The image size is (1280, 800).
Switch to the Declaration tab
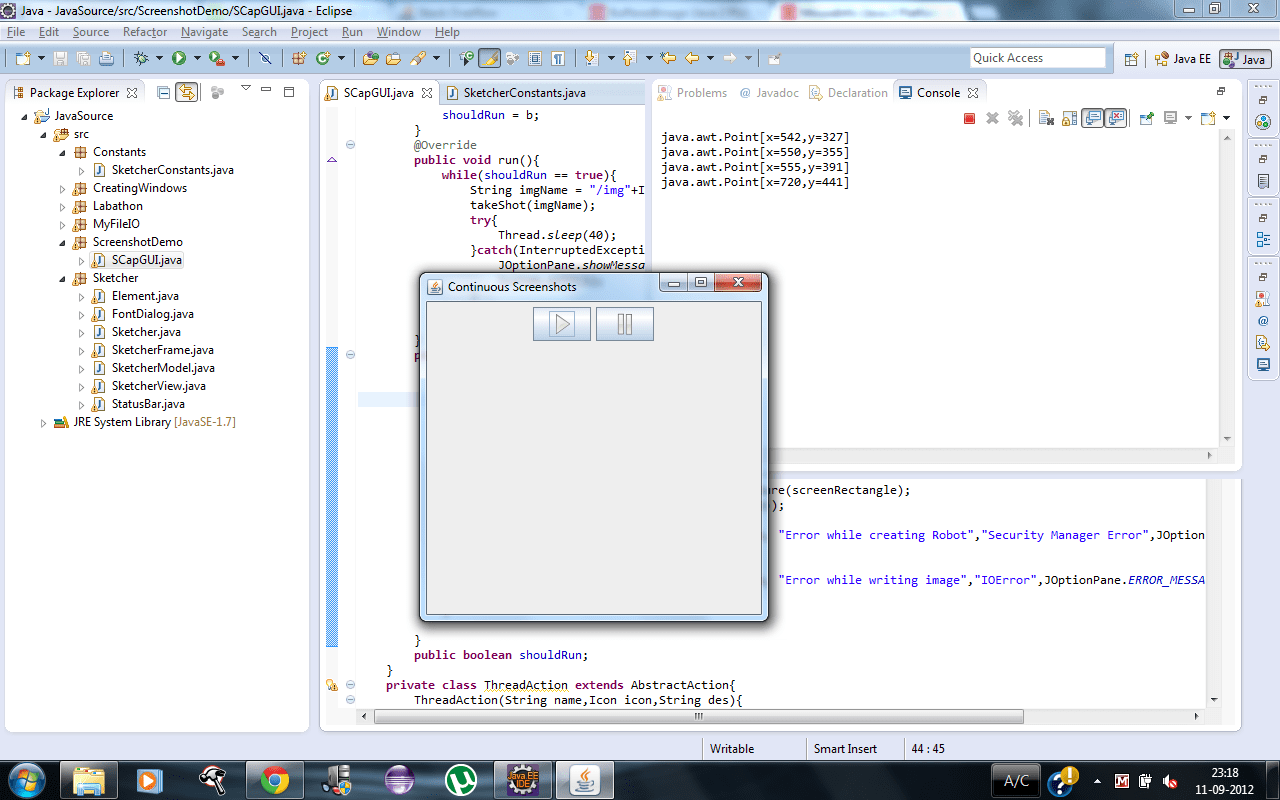848,93
